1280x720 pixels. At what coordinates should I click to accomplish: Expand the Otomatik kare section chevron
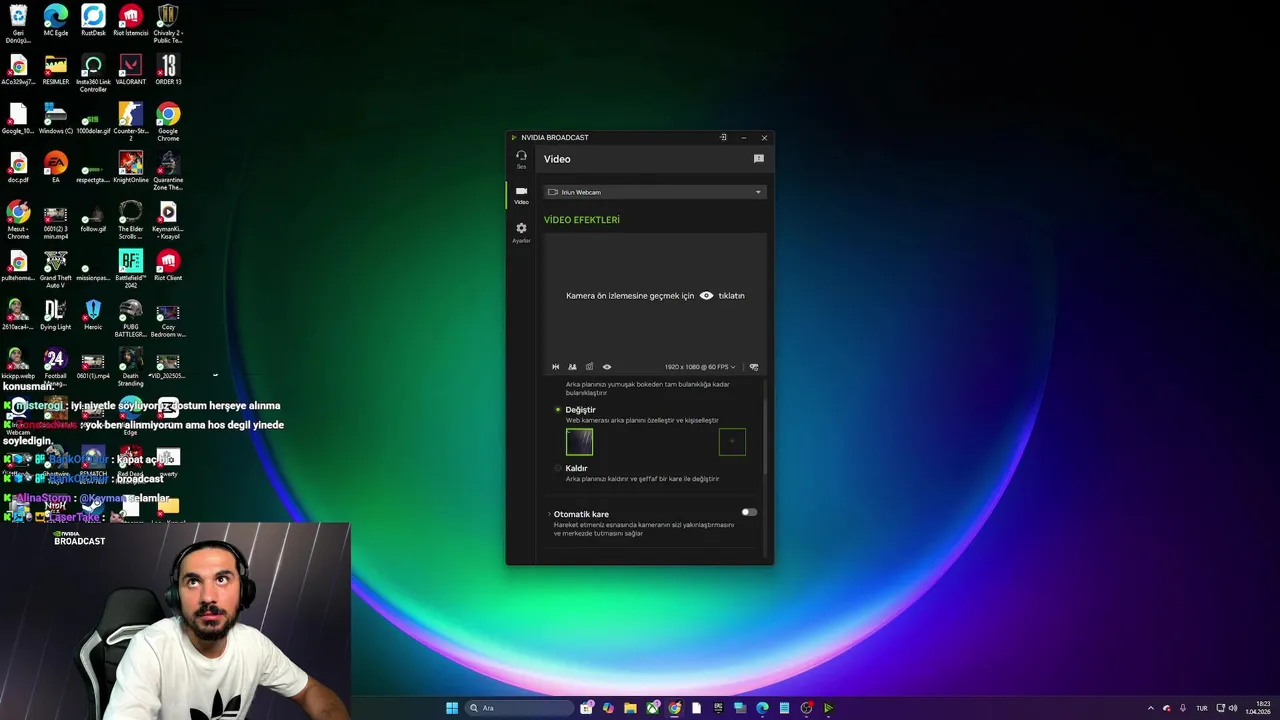(549, 514)
